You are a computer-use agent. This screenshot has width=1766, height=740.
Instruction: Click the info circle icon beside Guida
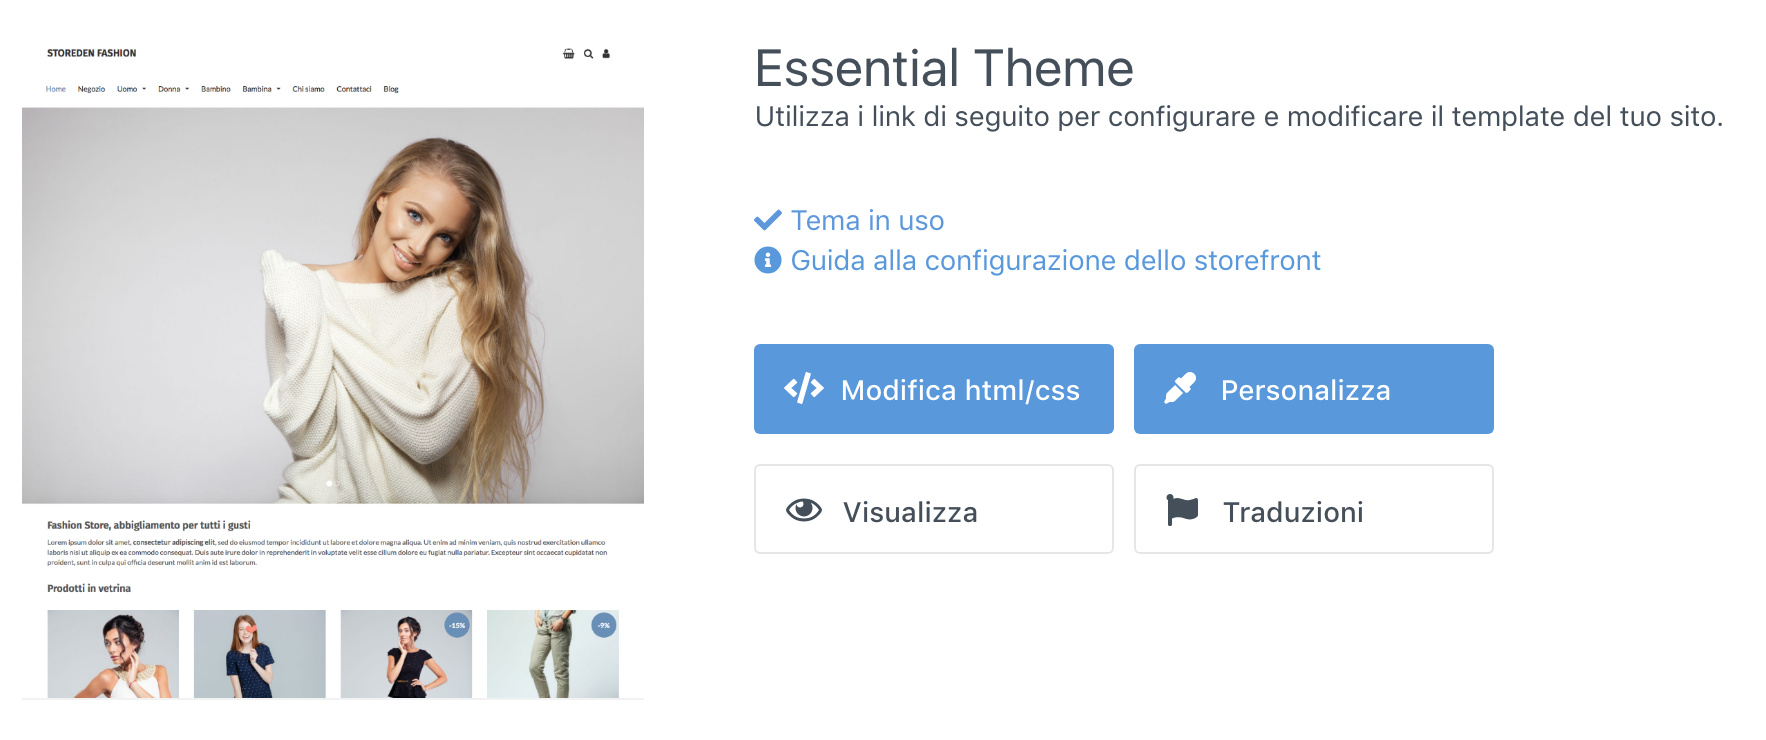tap(767, 261)
